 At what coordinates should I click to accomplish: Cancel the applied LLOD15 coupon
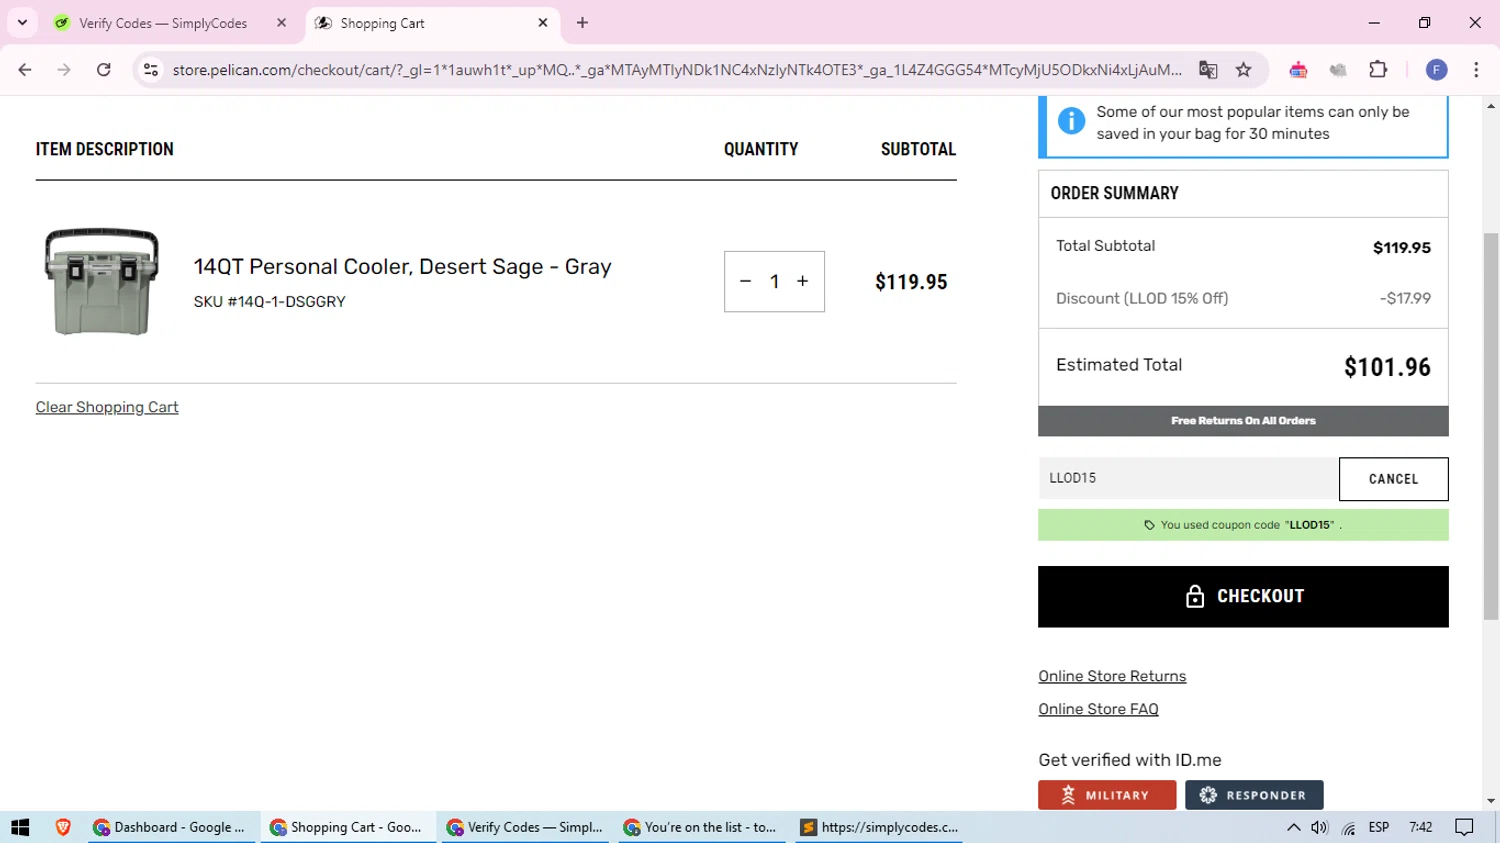point(1393,479)
